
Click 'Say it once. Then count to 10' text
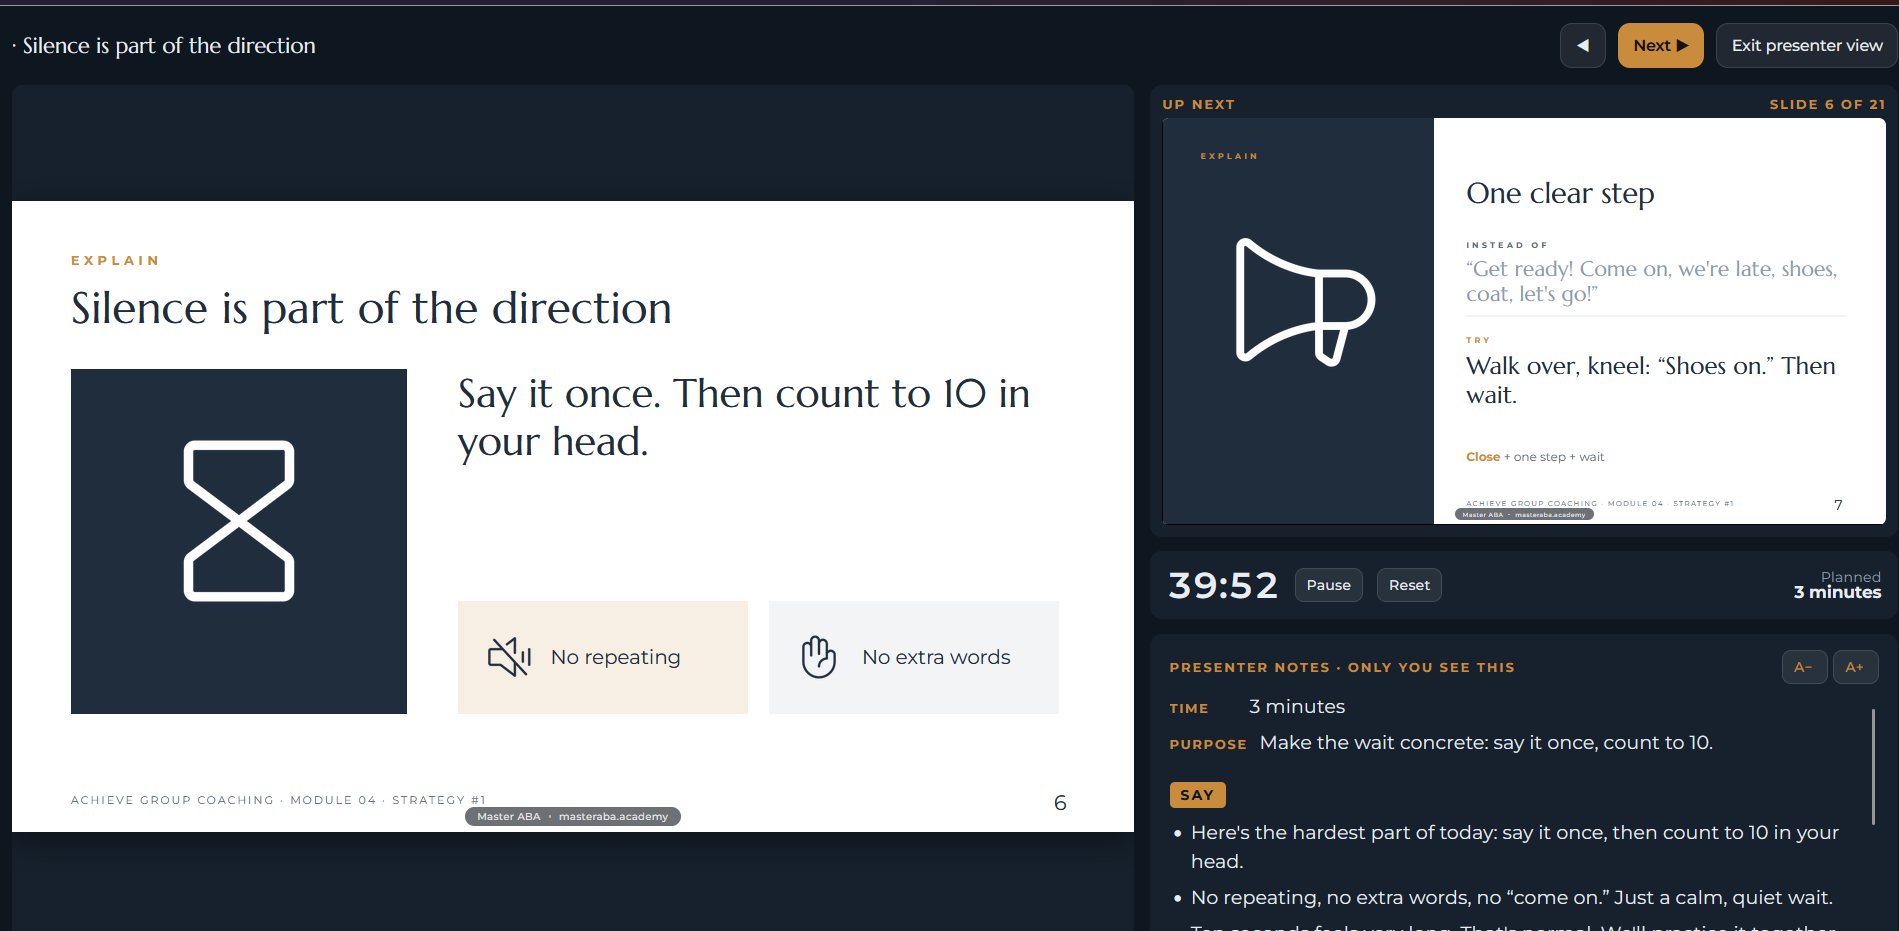(x=745, y=418)
